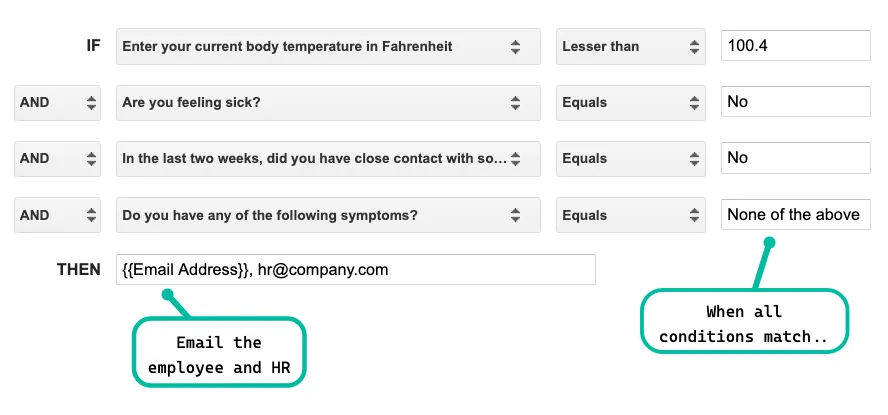Open the close contact question dropdown
Image resolution: width=888 pixels, height=415 pixels.
pos(322,158)
